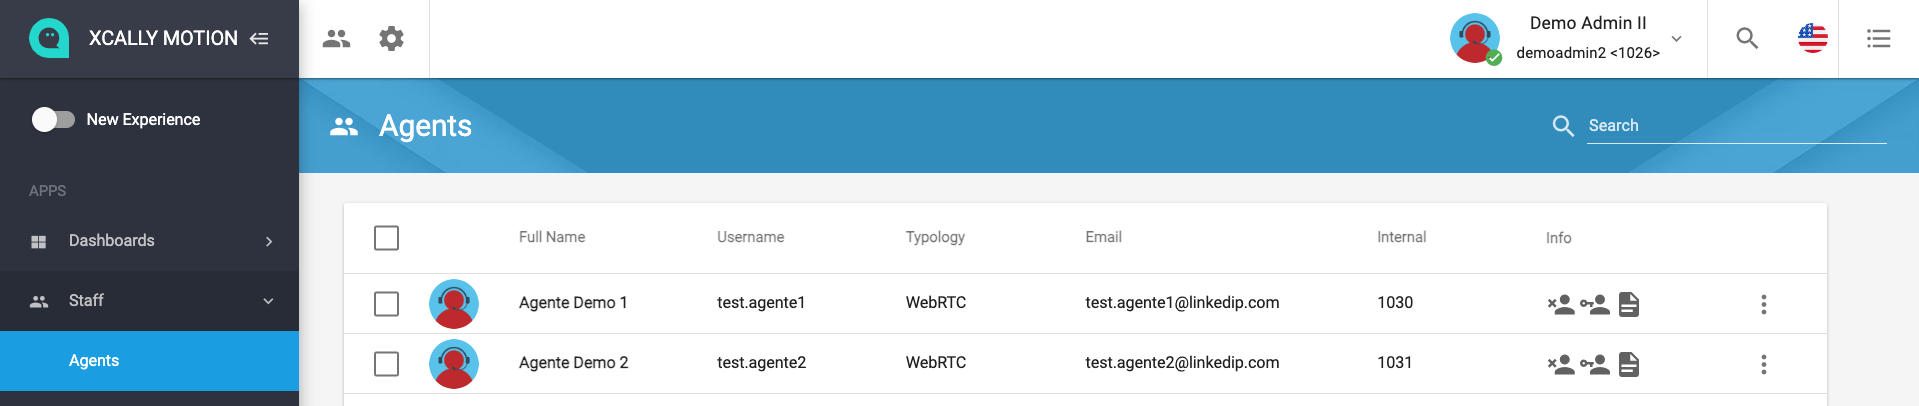This screenshot has height=406, width=1919.
Task: Open more options for Agente Demo 1
Action: 1764,304
